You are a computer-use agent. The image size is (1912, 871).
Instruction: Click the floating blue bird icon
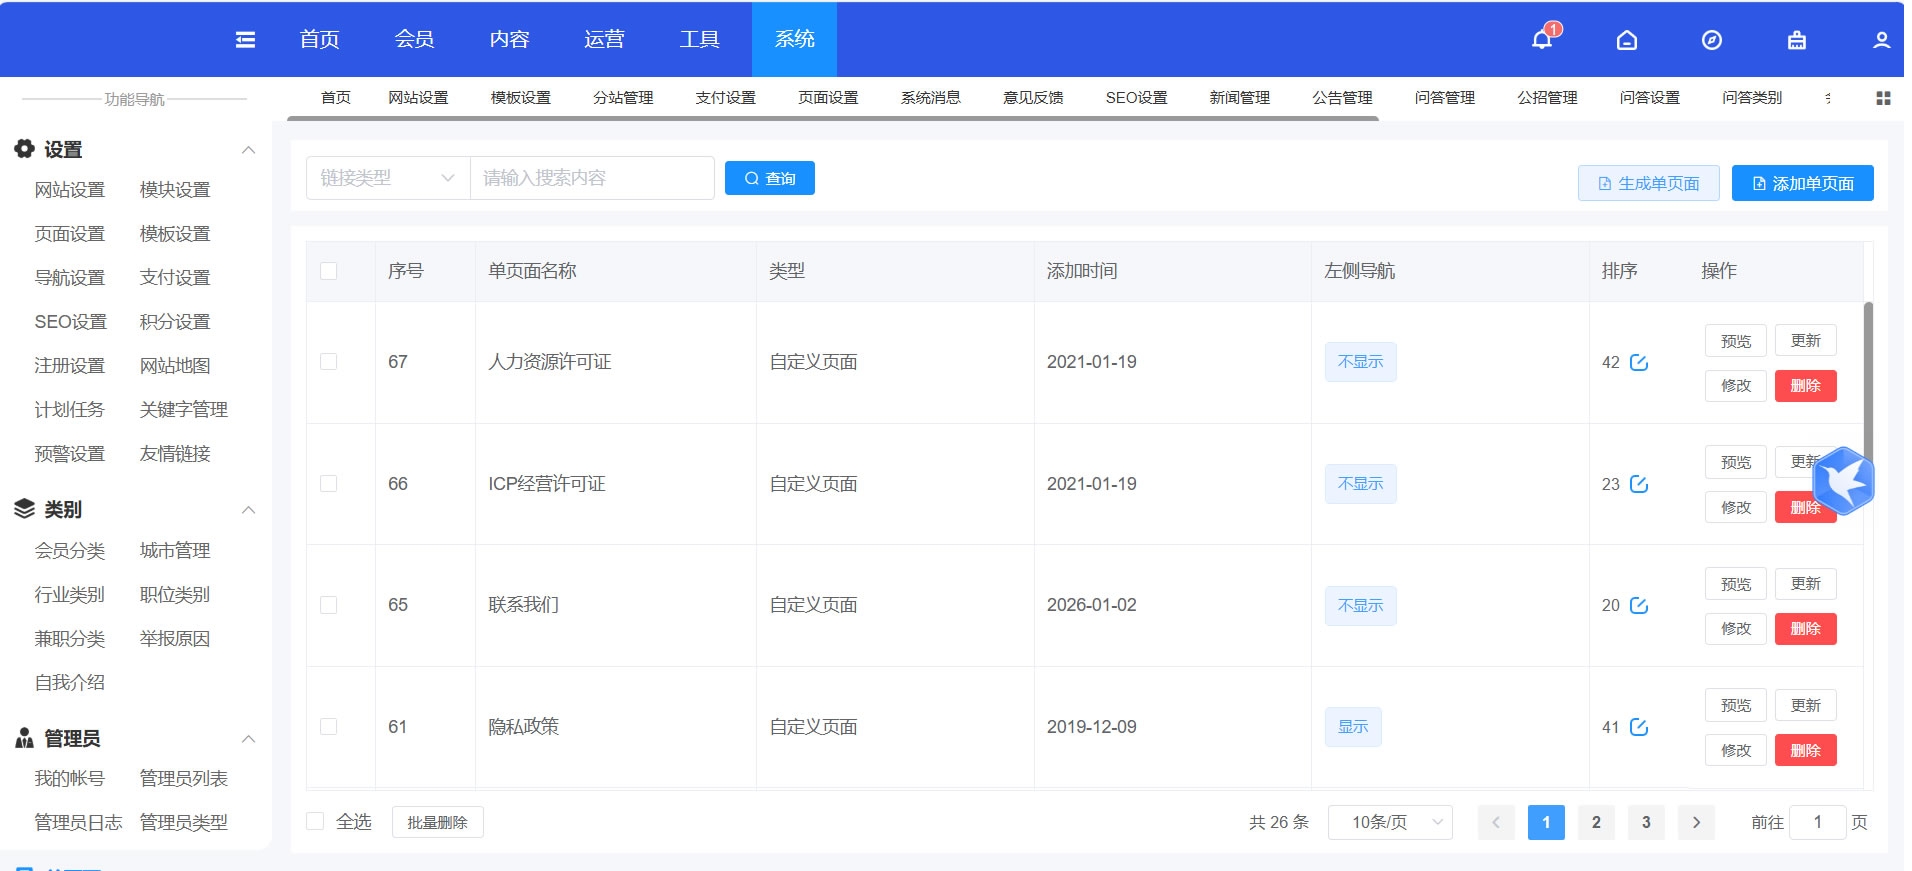pos(1843,481)
